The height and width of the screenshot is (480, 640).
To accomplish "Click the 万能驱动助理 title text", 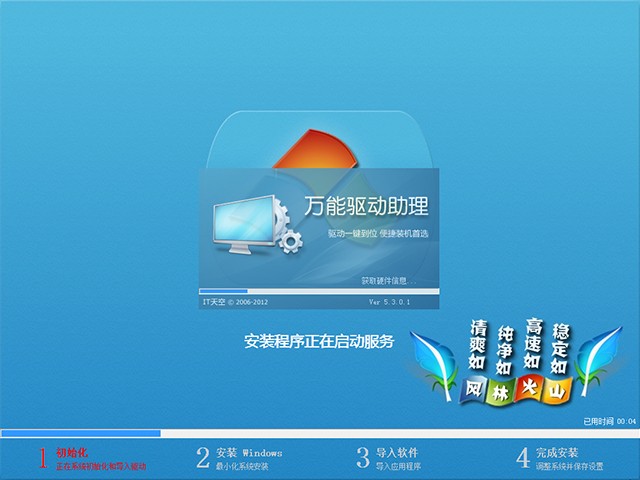I will (367, 206).
